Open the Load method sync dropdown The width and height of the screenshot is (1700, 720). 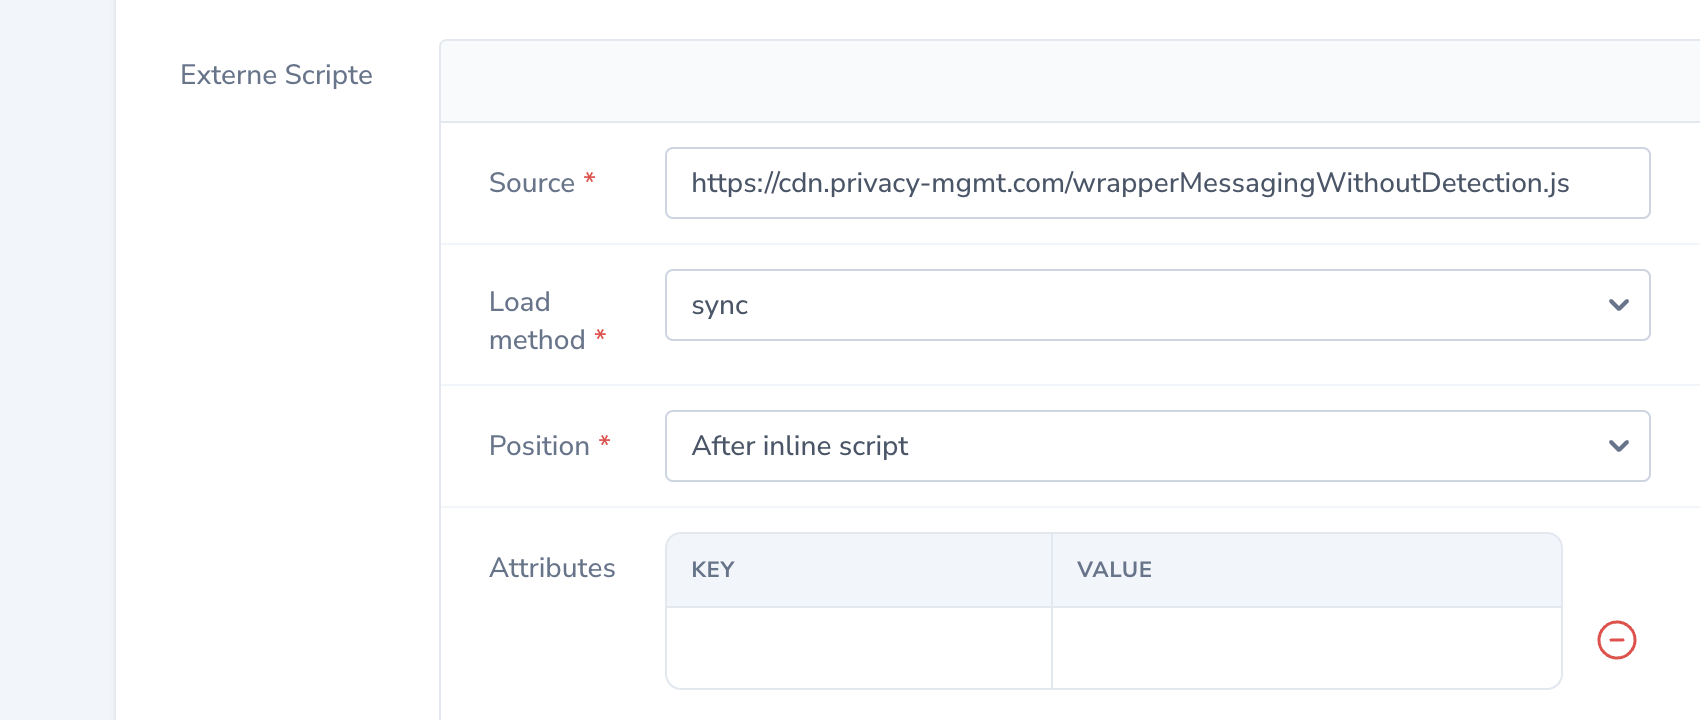(x=1157, y=305)
